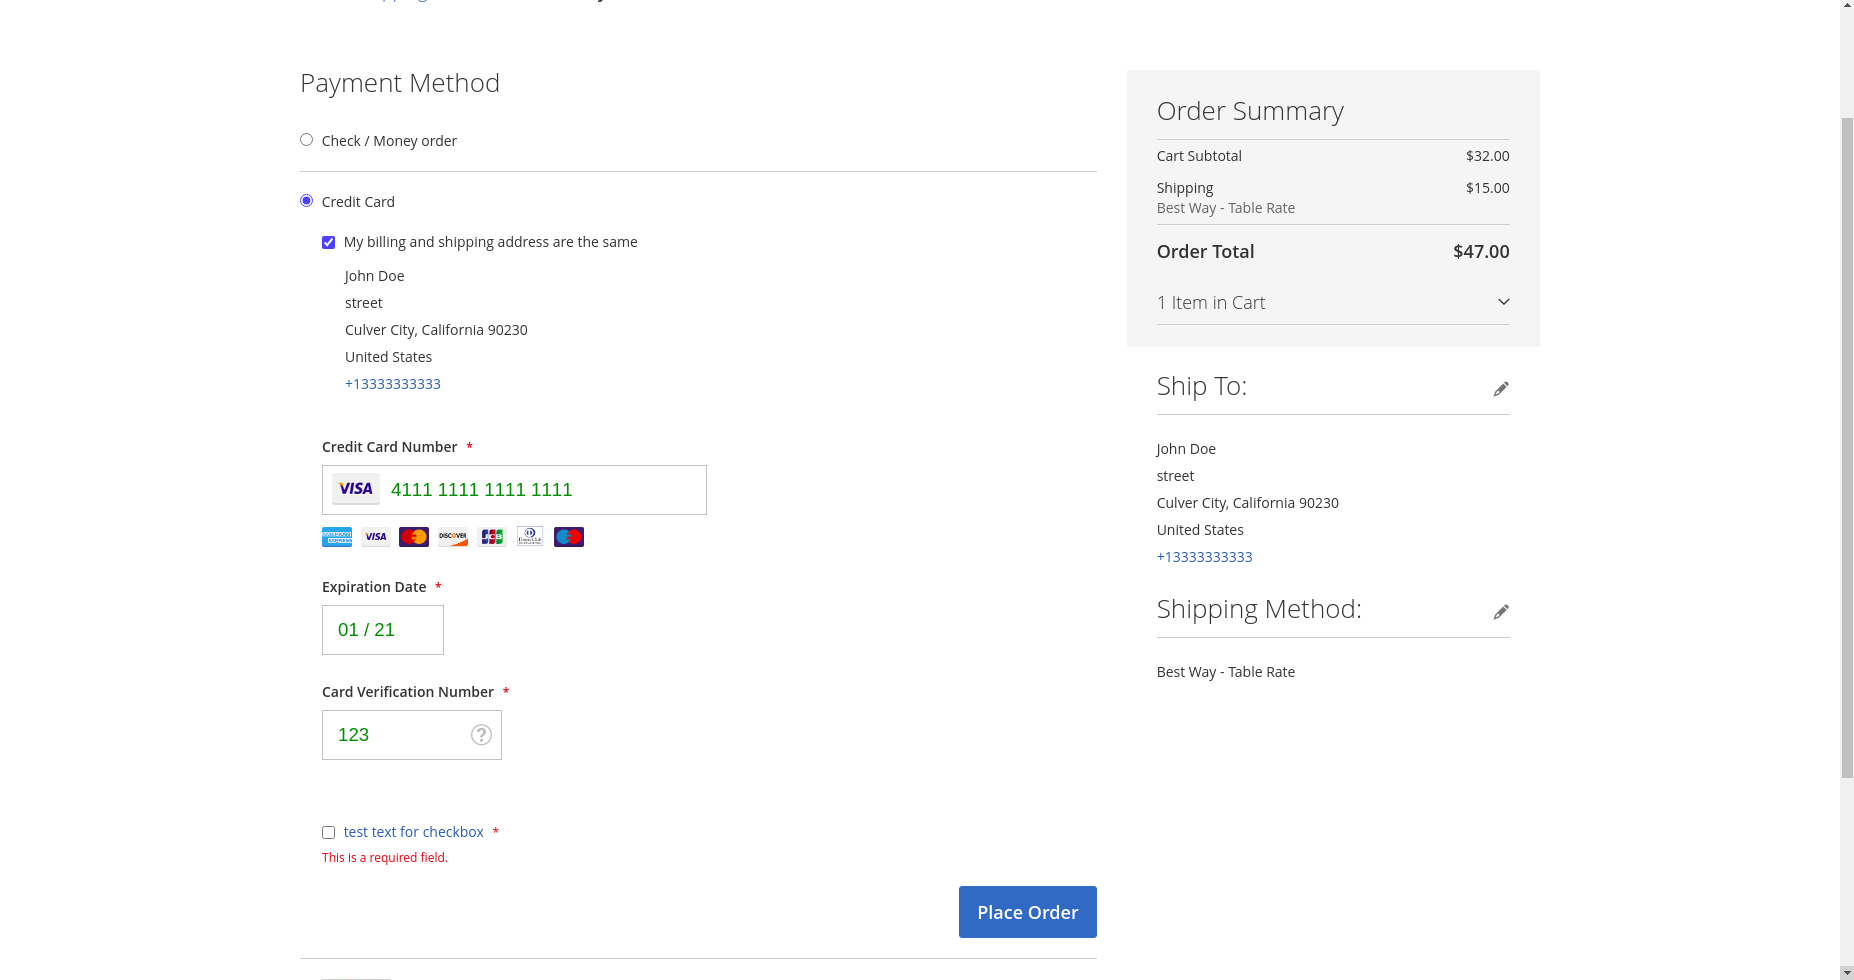Click Order Summary heading
Image resolution: width=1854 pixels, height=980 pixels.
1250,111
